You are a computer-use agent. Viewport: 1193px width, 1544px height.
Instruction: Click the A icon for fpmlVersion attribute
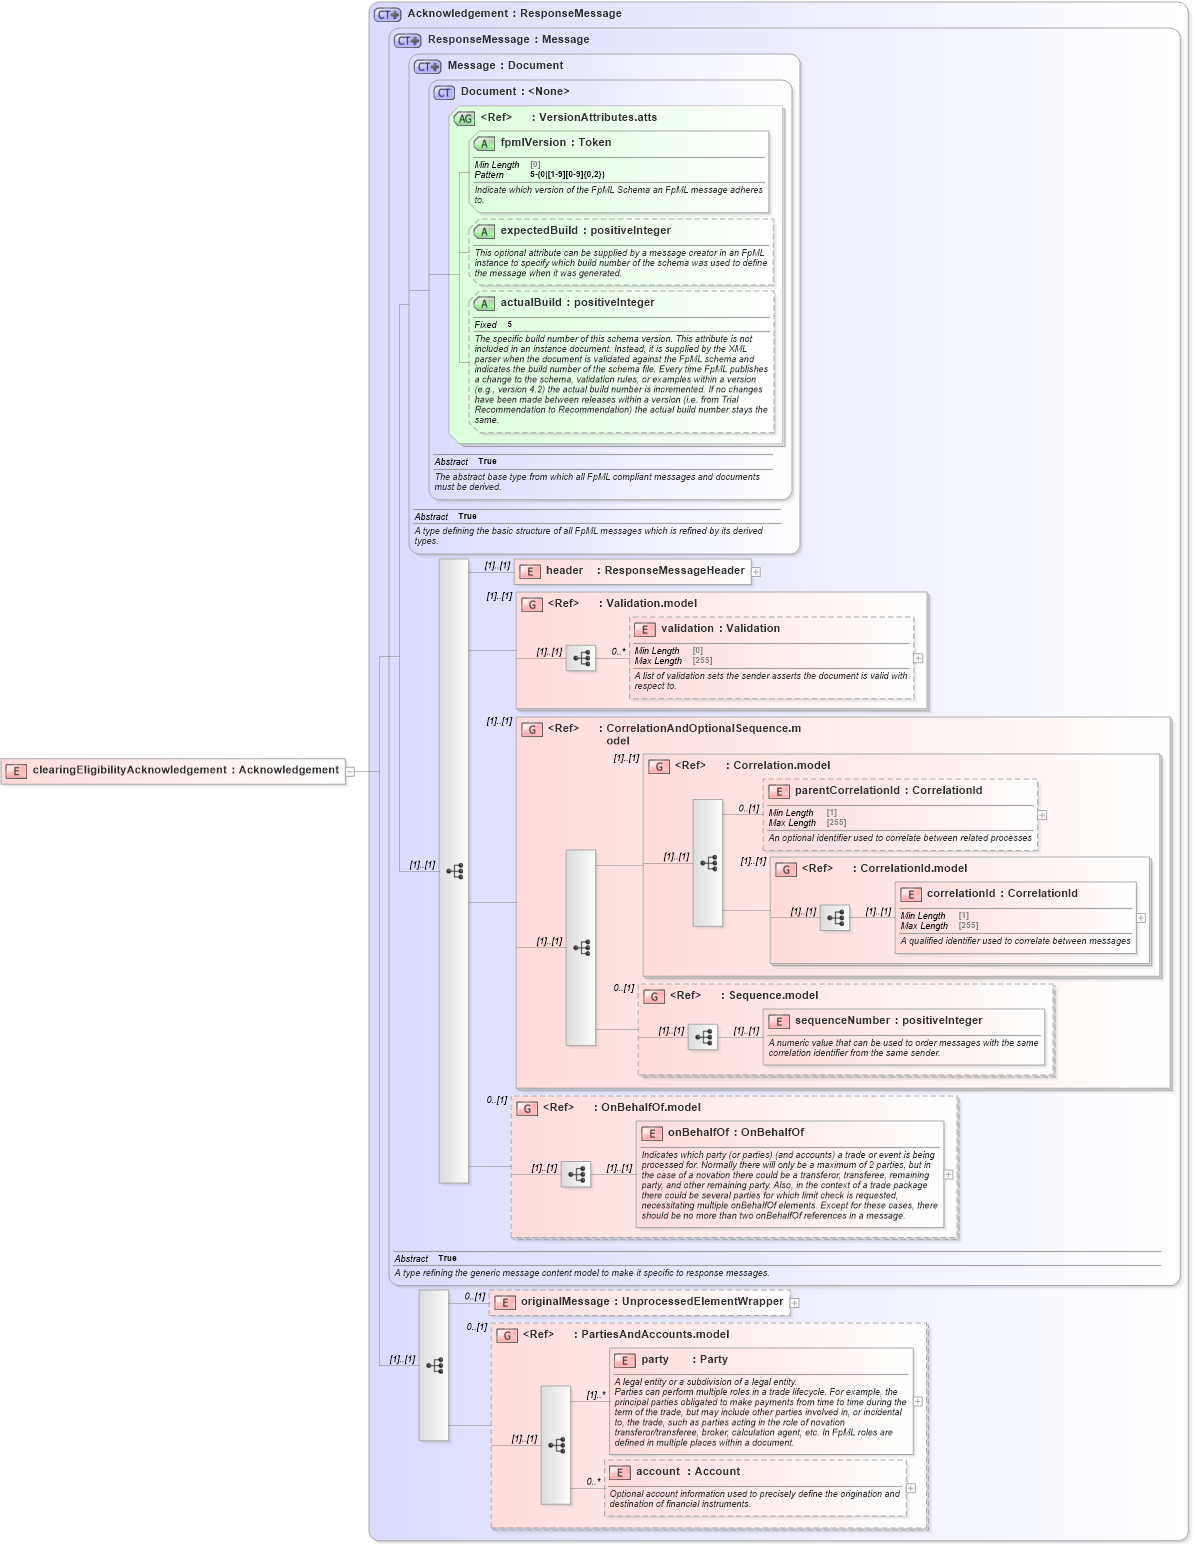pyautogui.click(x=485, y=143)
